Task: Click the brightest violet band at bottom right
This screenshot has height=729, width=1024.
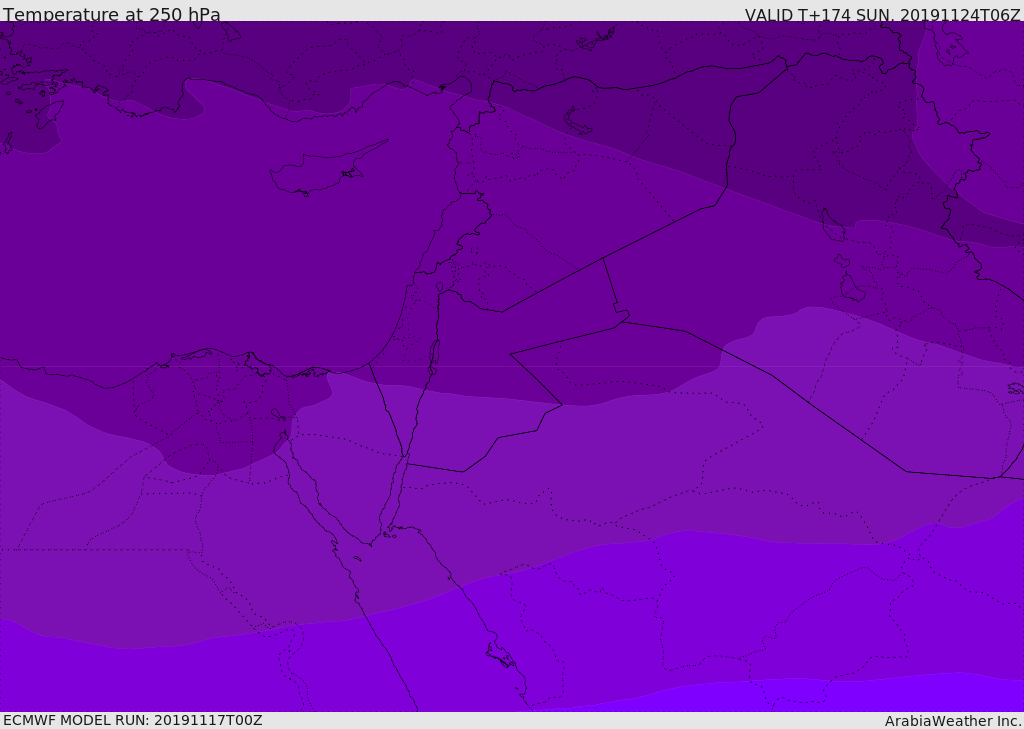Action: tap(900, 696)
